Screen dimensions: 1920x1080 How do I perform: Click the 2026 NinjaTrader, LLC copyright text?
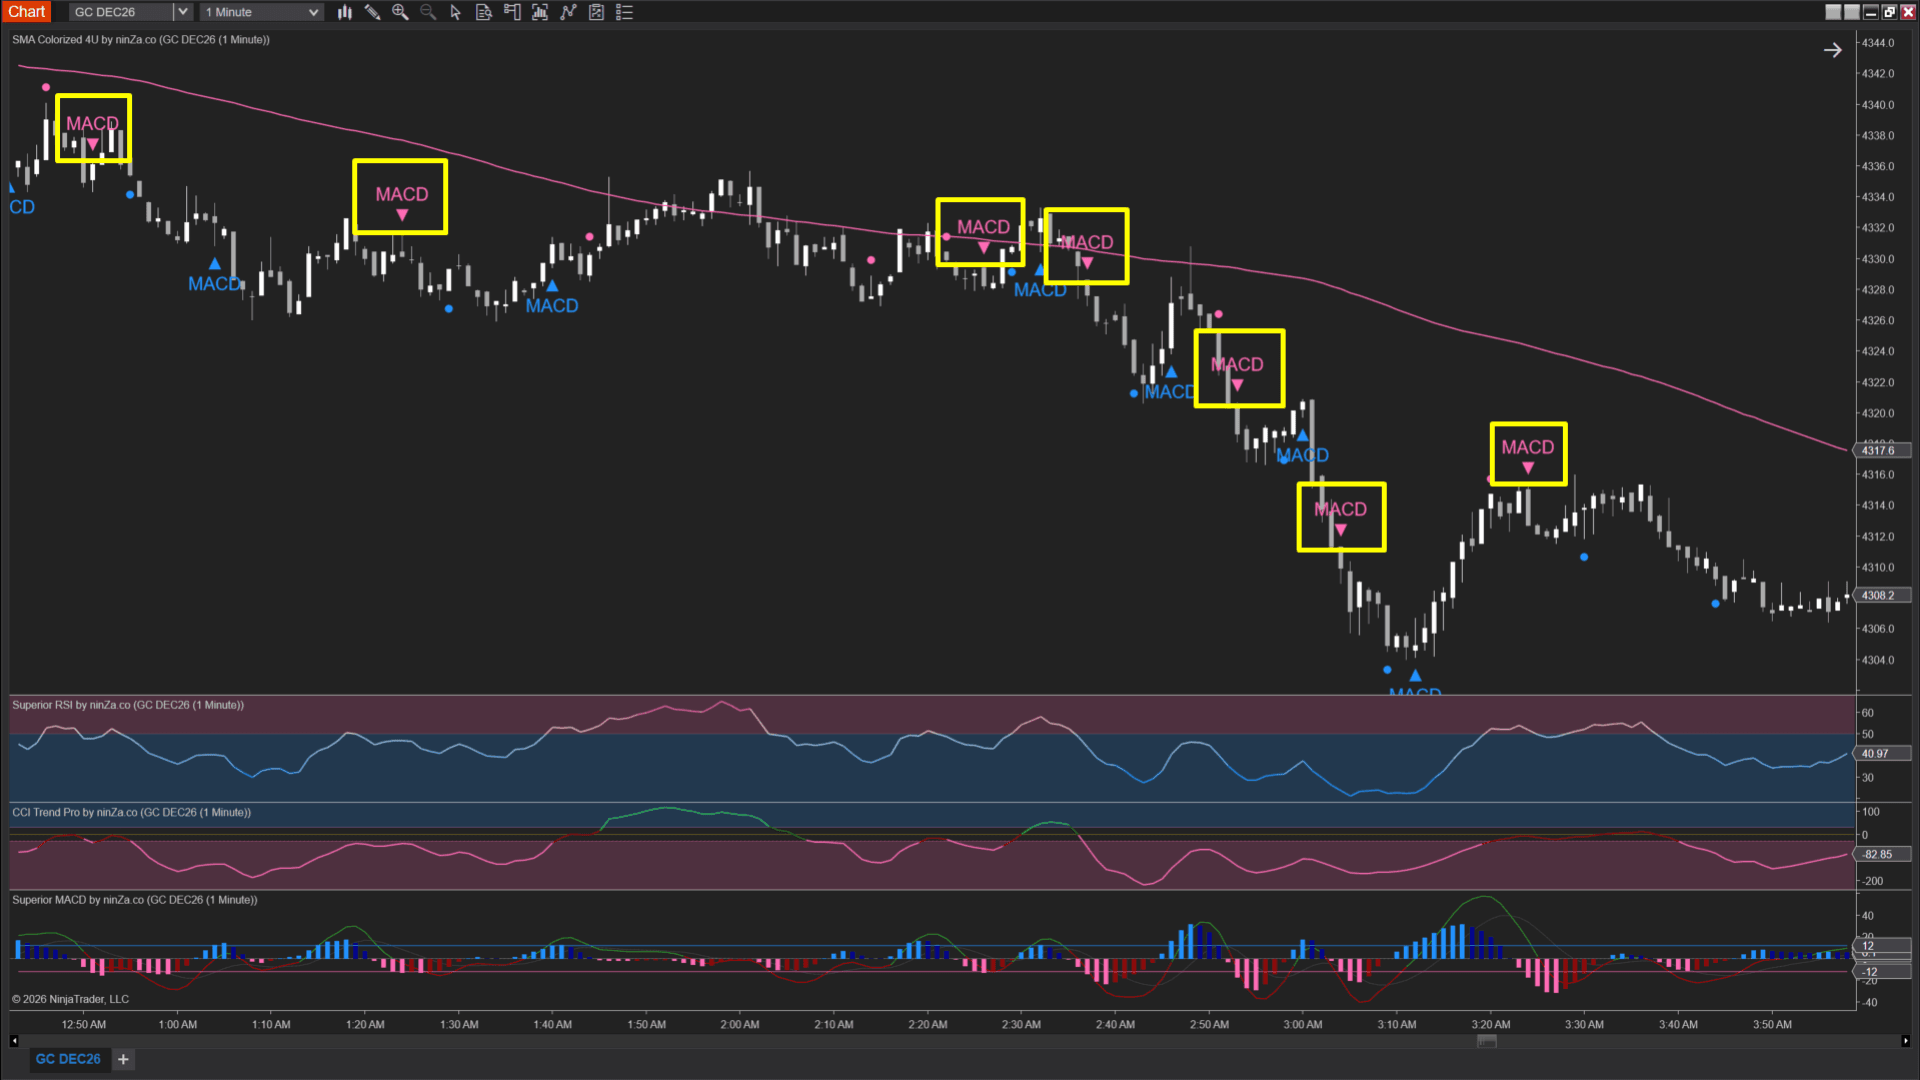coord(70,999)
